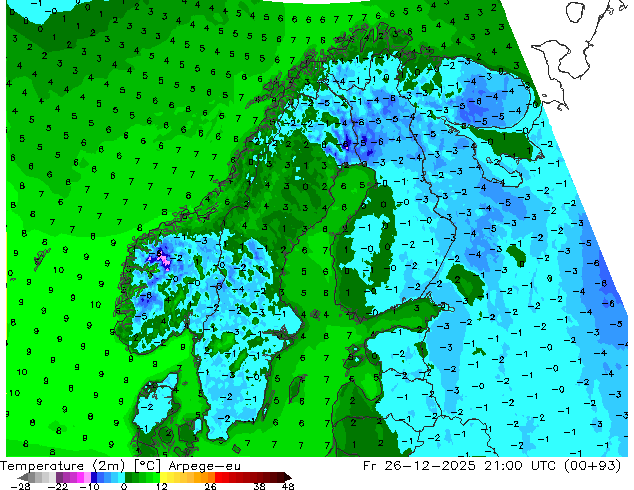Pick the bright red legend segment near 26
This screenshot has width=634, height=490.
218,477
